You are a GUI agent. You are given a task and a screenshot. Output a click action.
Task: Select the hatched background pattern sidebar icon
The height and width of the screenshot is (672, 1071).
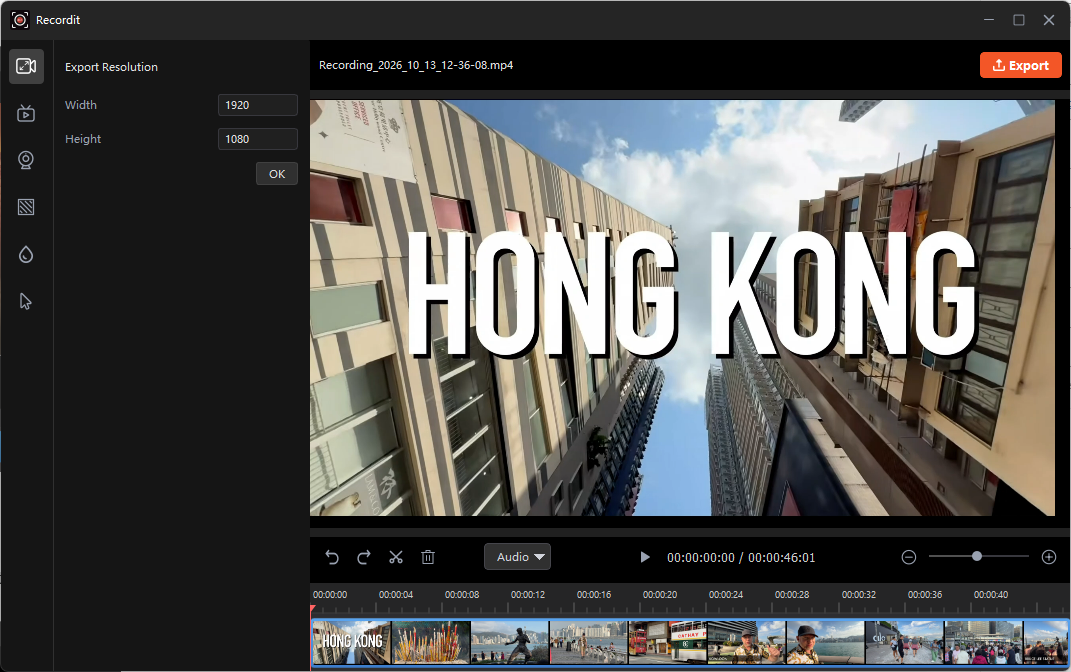[x=26, y=207]
